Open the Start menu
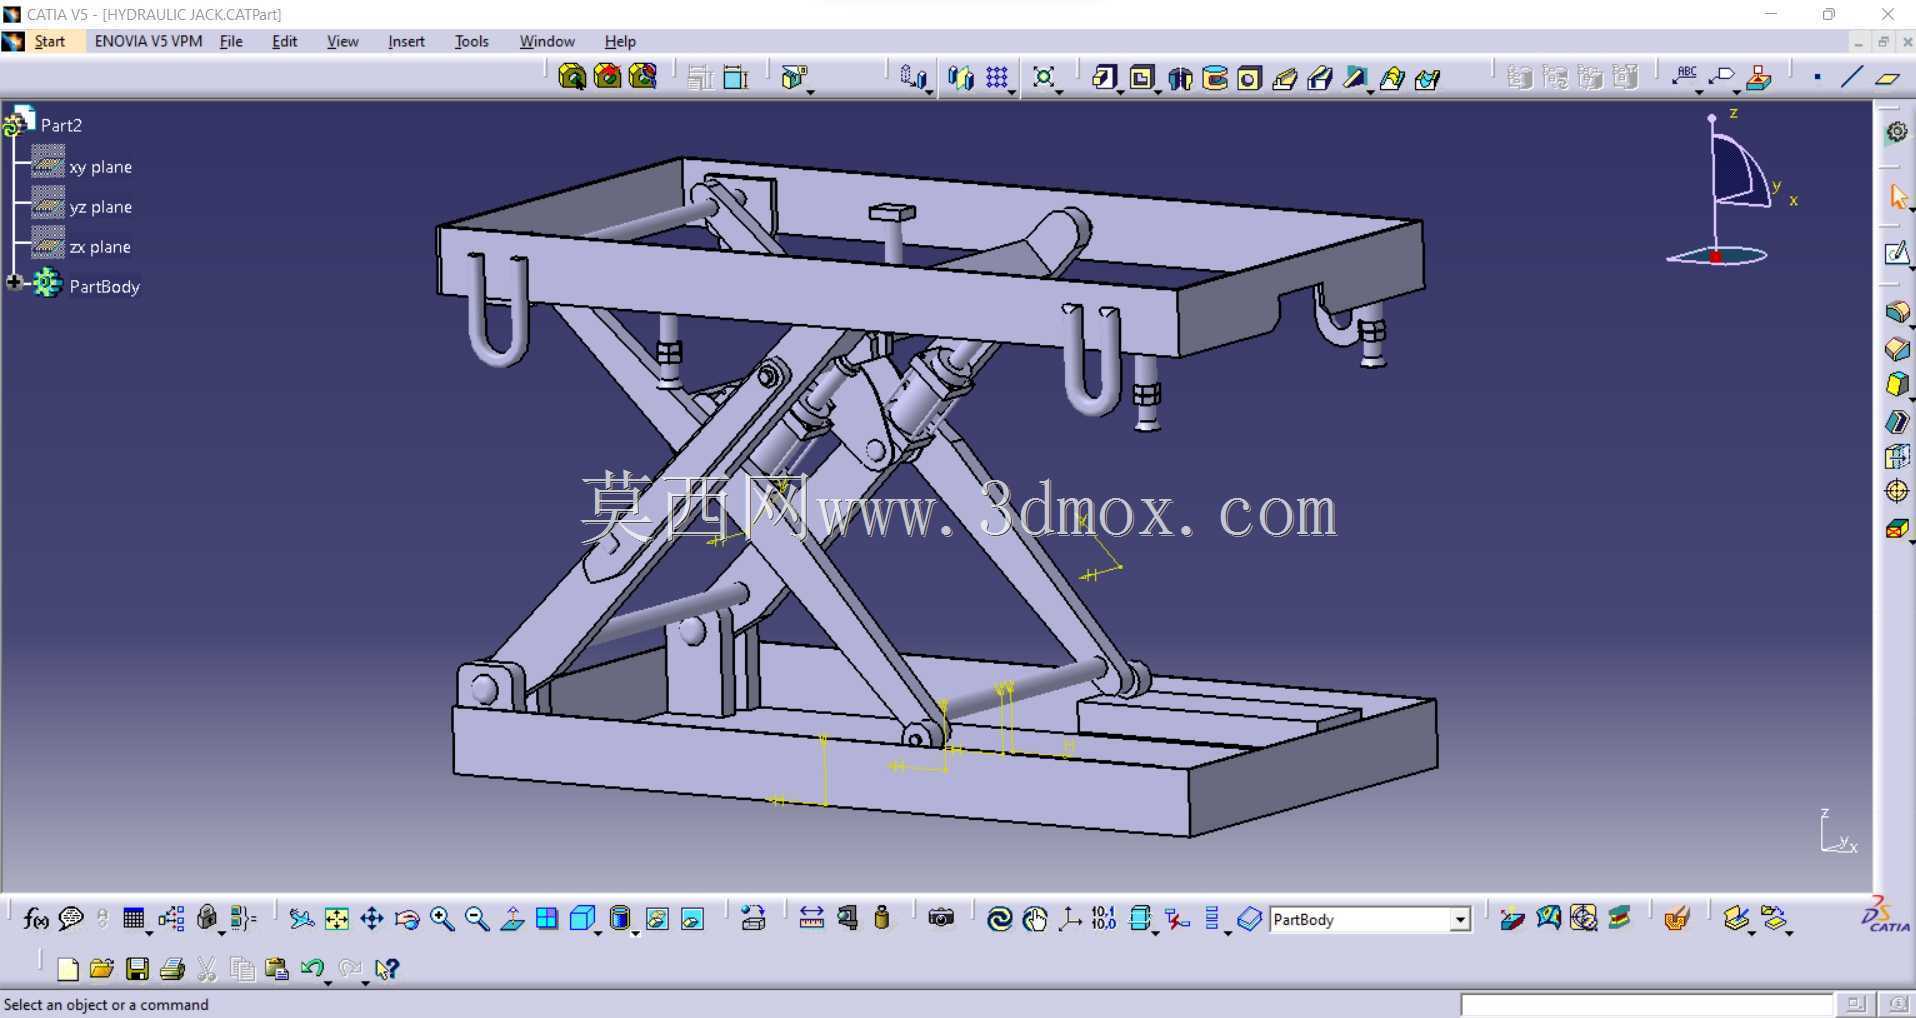 point(50,41)
